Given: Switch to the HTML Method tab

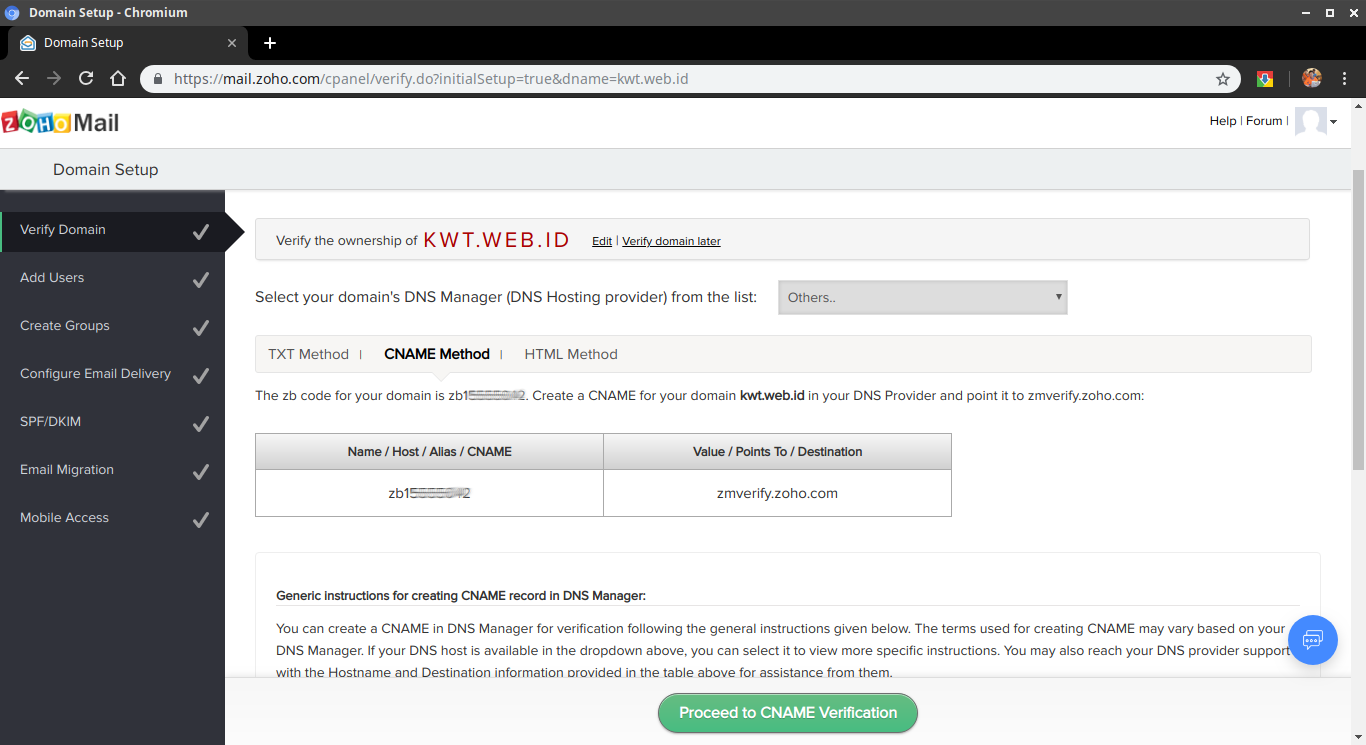Looking at the screenshot, I should (570, 354).
